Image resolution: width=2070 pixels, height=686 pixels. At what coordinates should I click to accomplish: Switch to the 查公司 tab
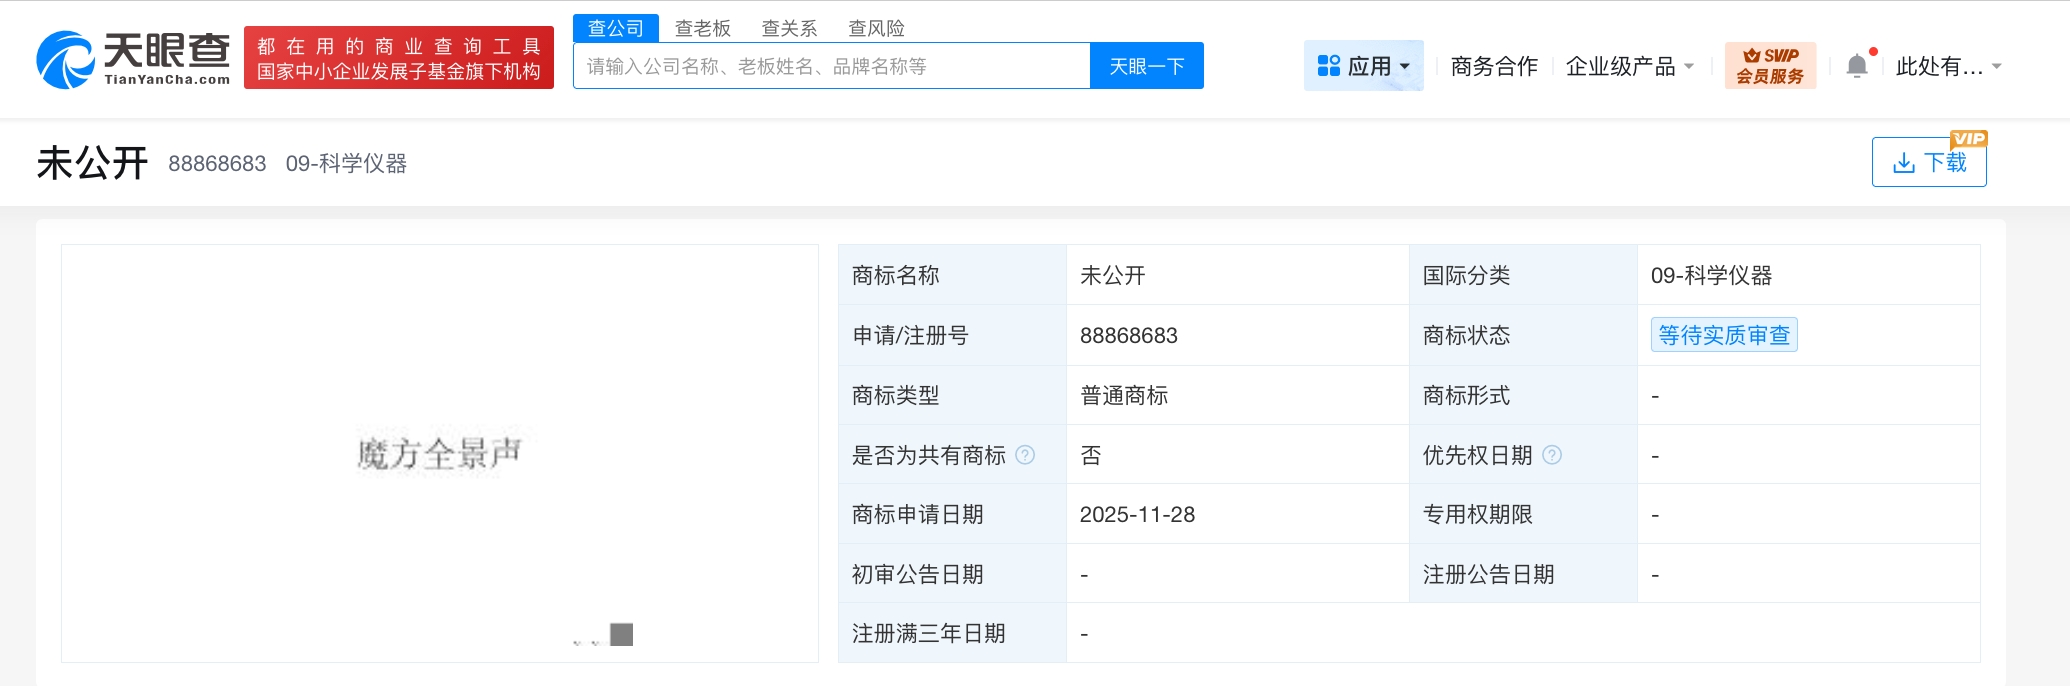pyautogui.click(x=615, y=28)
